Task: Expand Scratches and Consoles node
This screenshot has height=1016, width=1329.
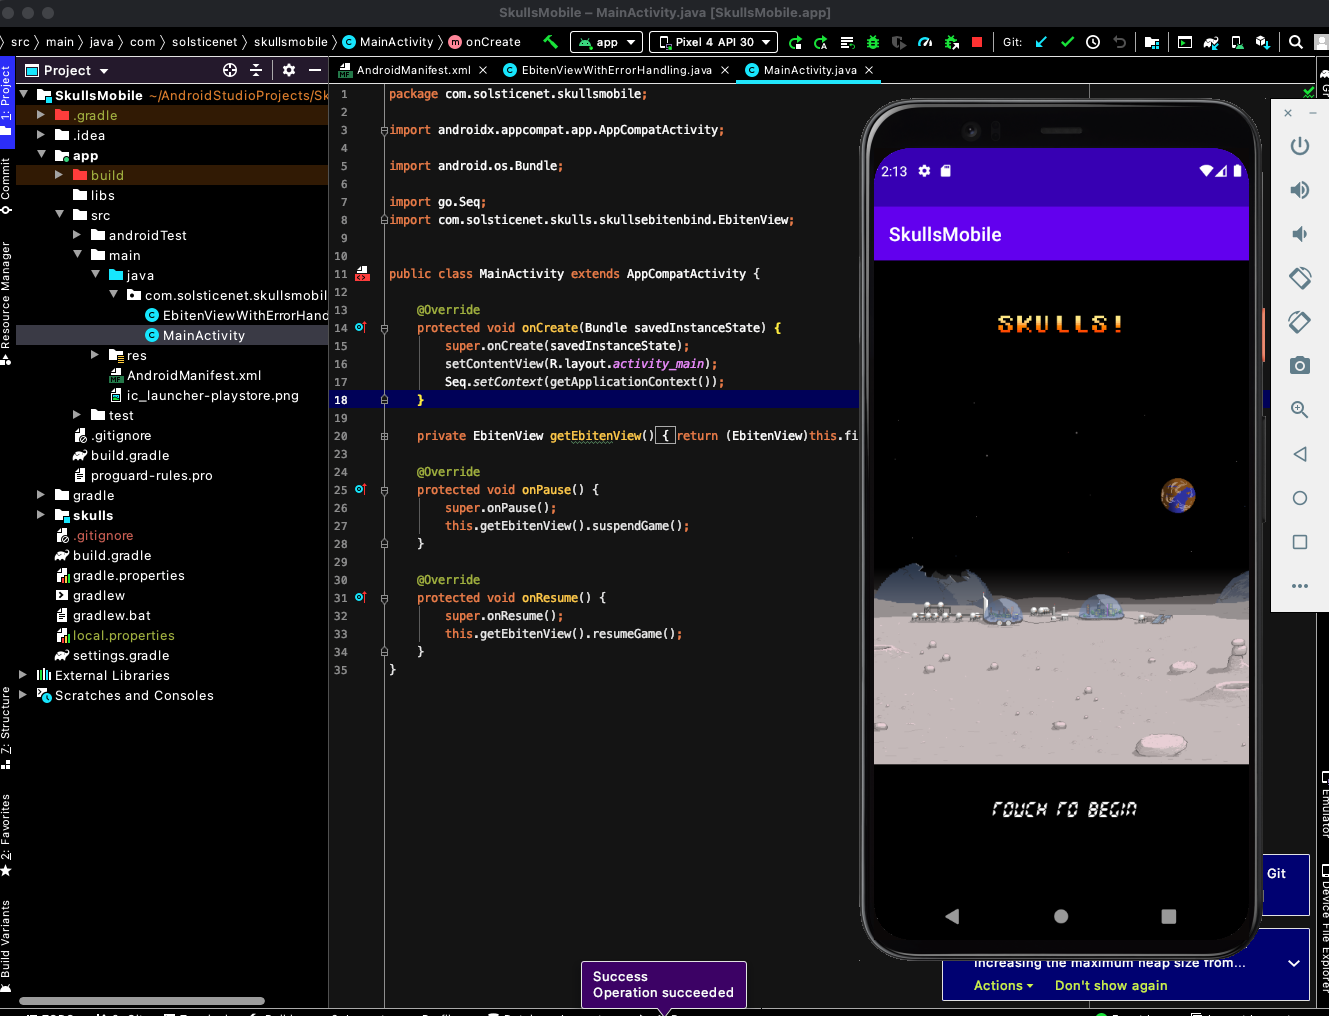Action: click(23, 695)
